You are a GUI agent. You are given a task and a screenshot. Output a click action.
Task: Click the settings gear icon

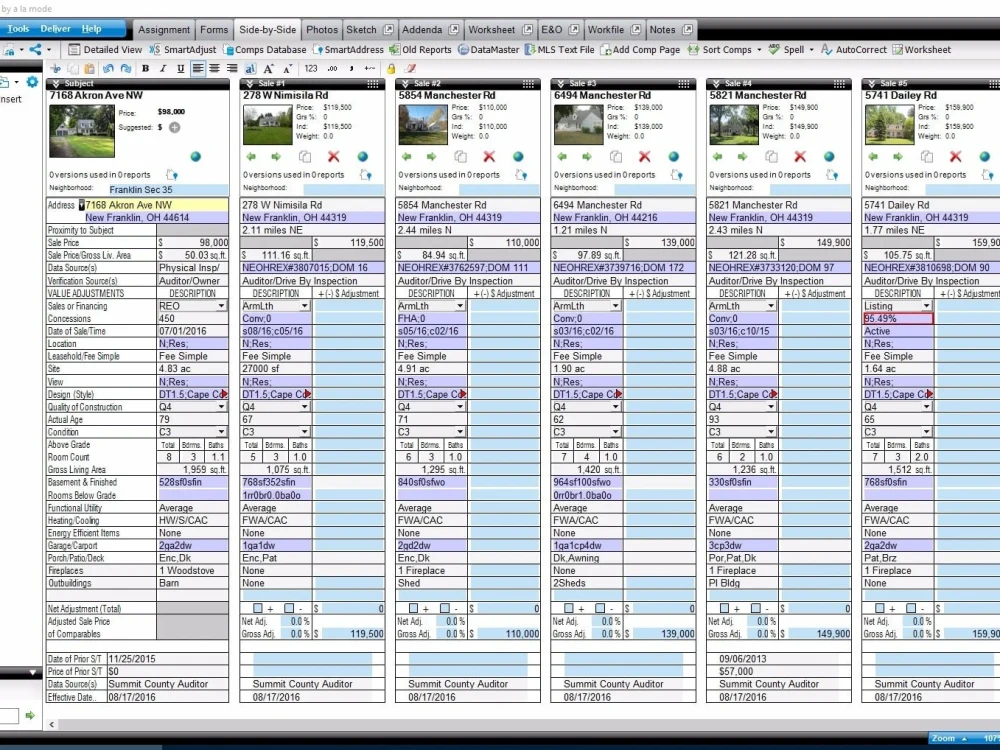point(32,82)
